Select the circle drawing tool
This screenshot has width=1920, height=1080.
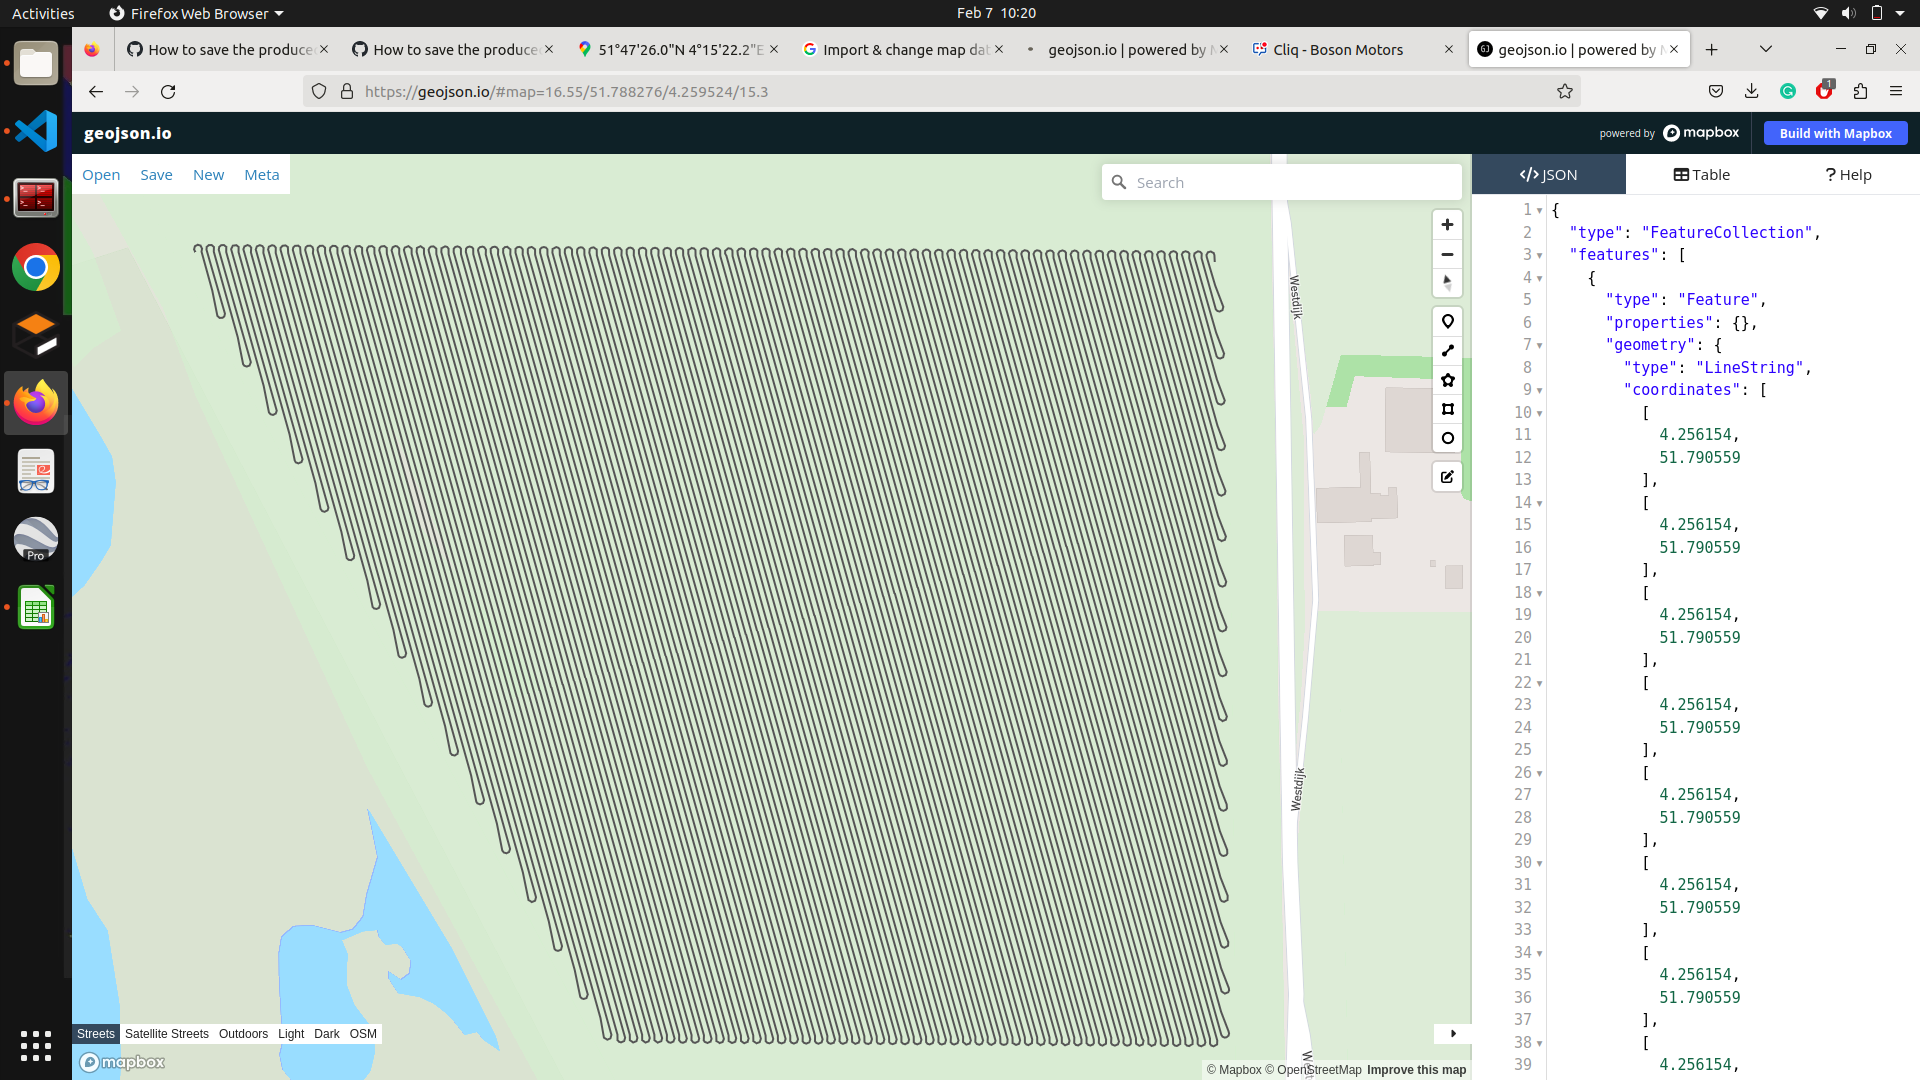pyautogui.click(x=1447, y=438)
